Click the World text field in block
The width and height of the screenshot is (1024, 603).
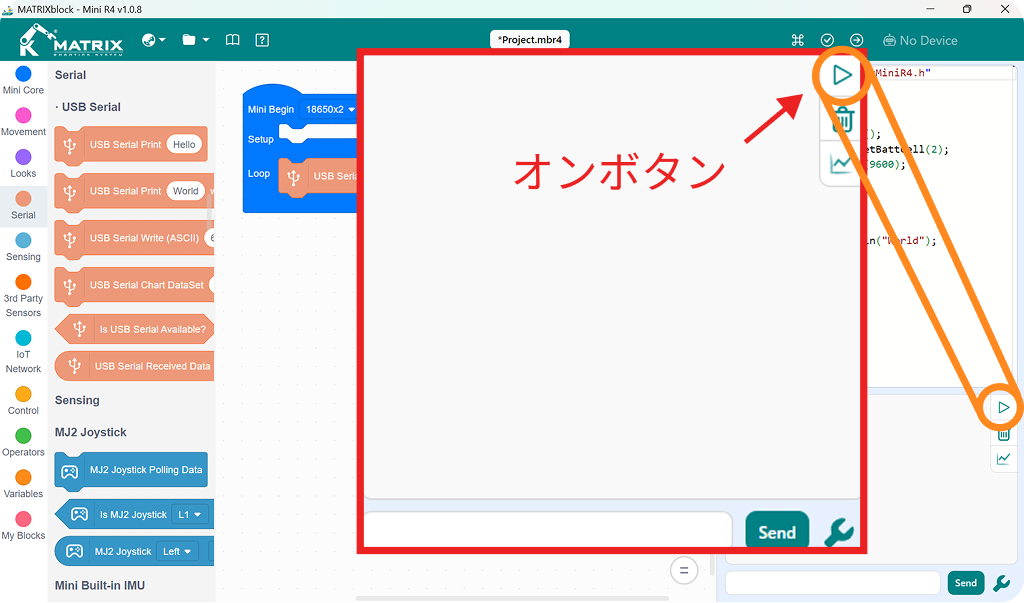pos(185,191)
